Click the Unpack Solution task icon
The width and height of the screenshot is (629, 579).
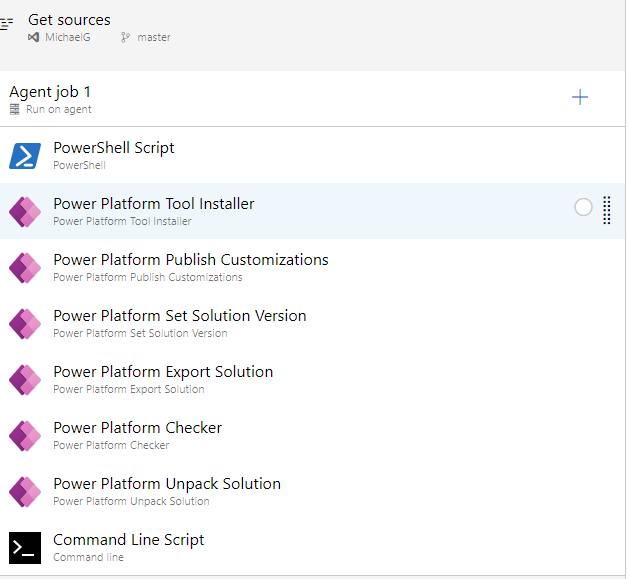(x=25, y=492)
